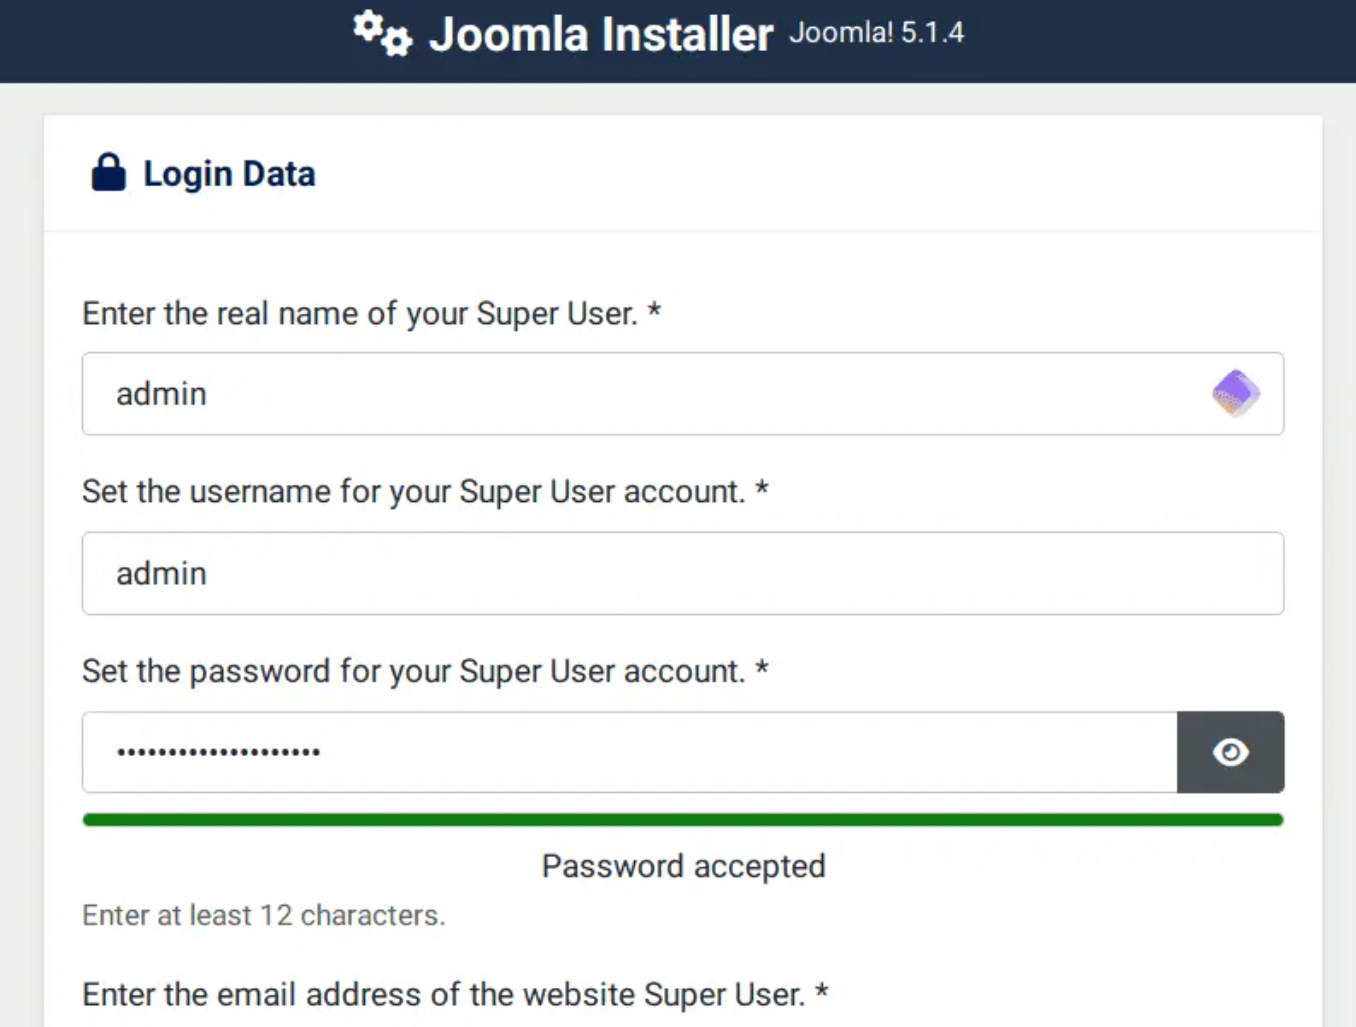The image size is (1356, 1027).
Task: Click the required asterisk after real name label
Action: click(654, 311)
